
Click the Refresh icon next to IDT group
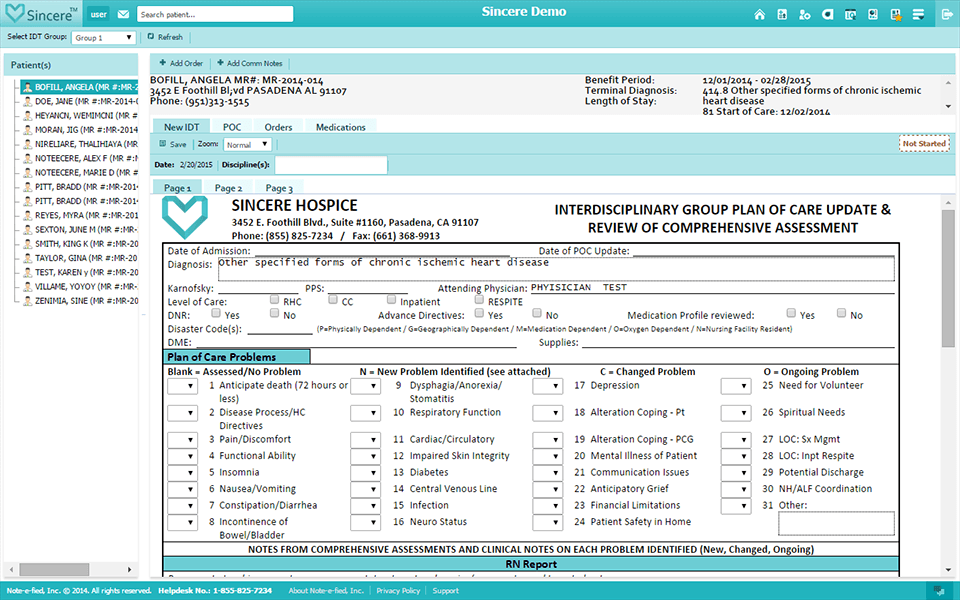click(x=151, y=37)
